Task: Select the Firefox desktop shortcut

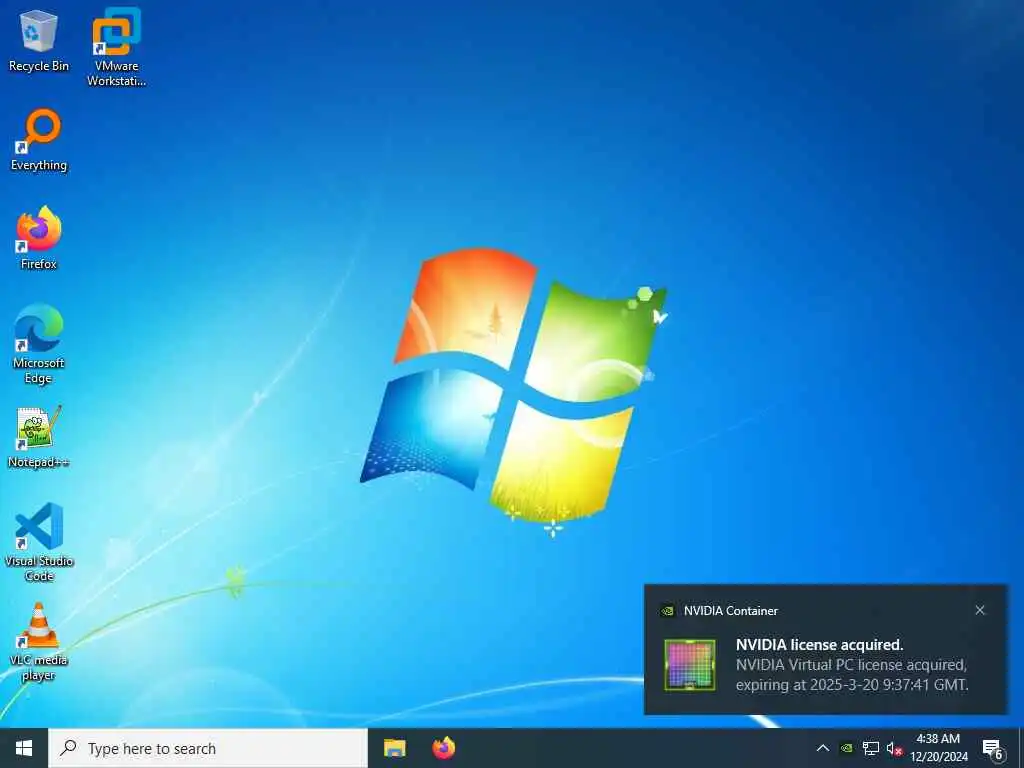Action: pos(39,238)
